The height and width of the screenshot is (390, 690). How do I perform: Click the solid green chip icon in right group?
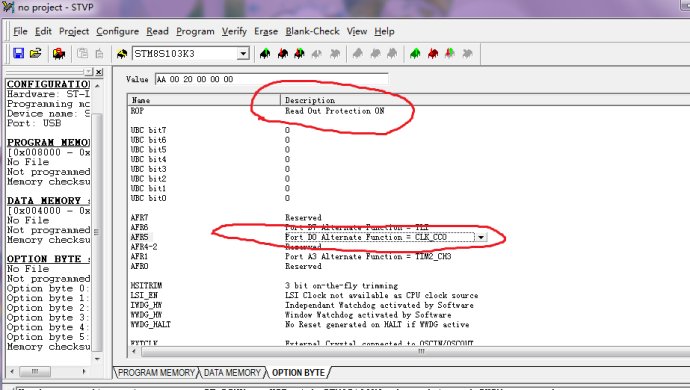pos(415,54)
